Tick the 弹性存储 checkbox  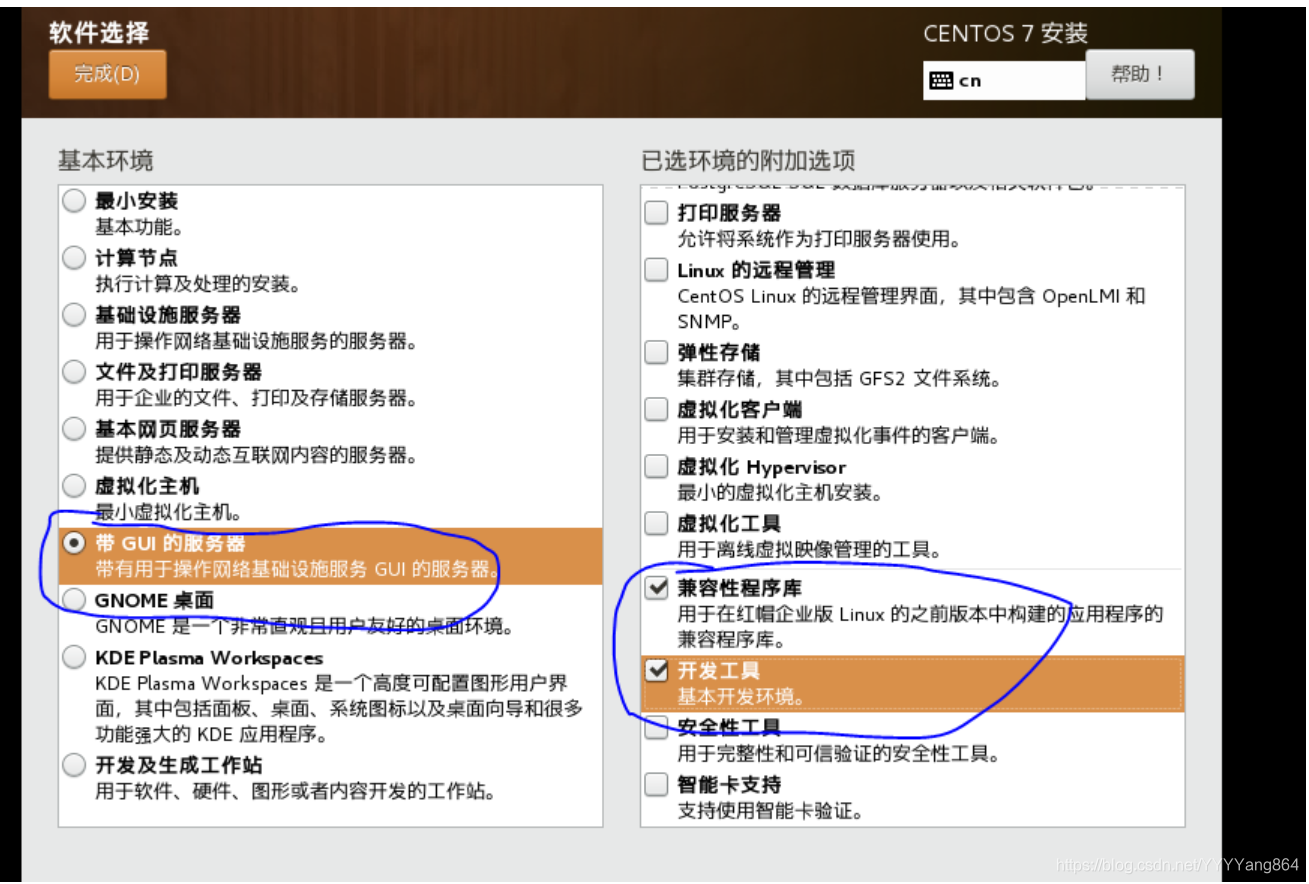[x=656, y=352]
